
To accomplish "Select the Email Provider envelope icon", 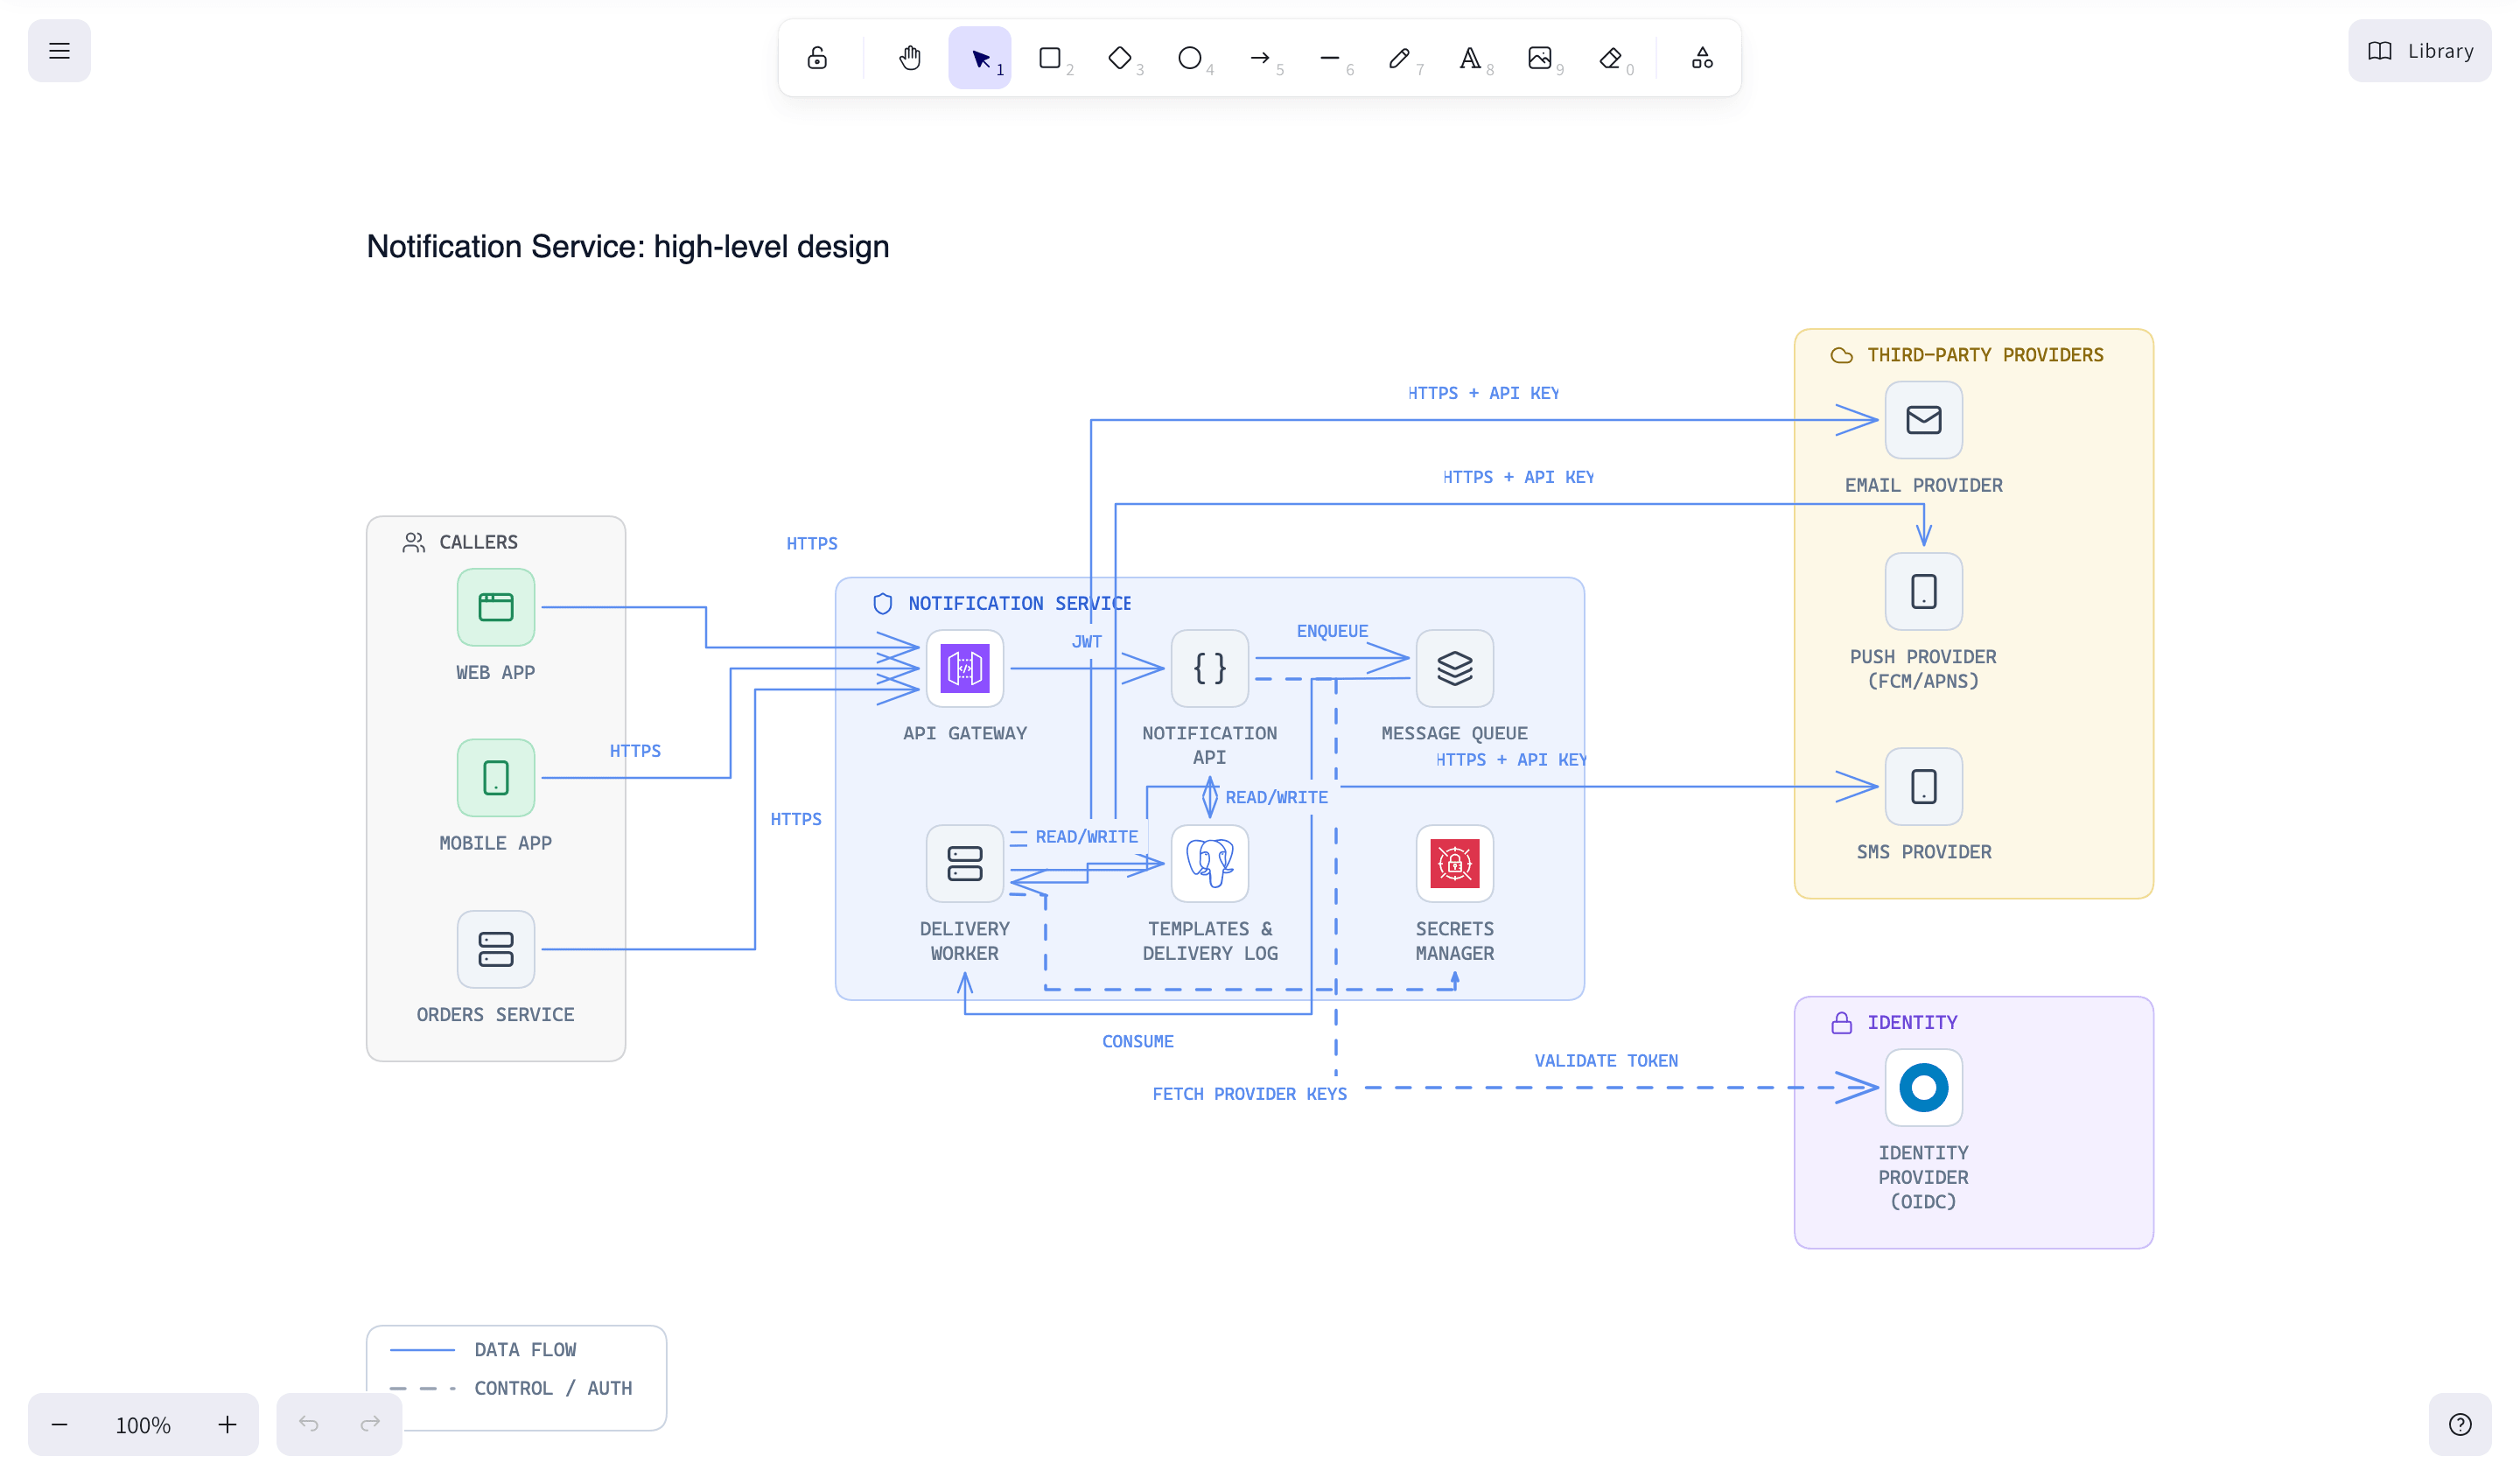I will click(1924, 420).
